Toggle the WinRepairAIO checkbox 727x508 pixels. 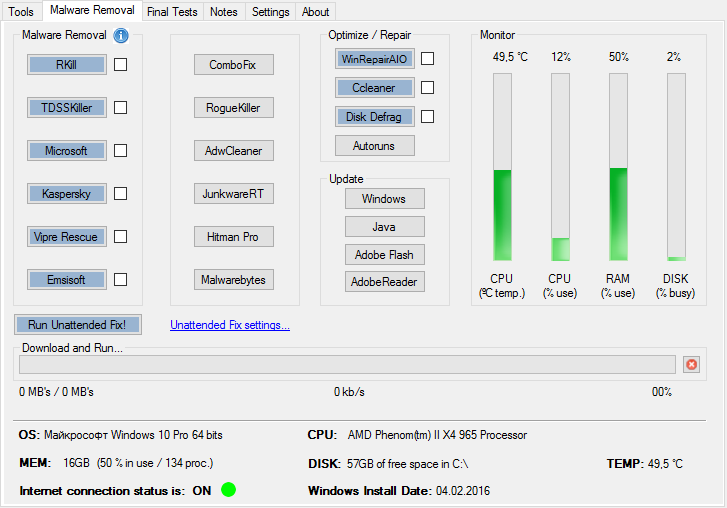[x=427, y=59]
